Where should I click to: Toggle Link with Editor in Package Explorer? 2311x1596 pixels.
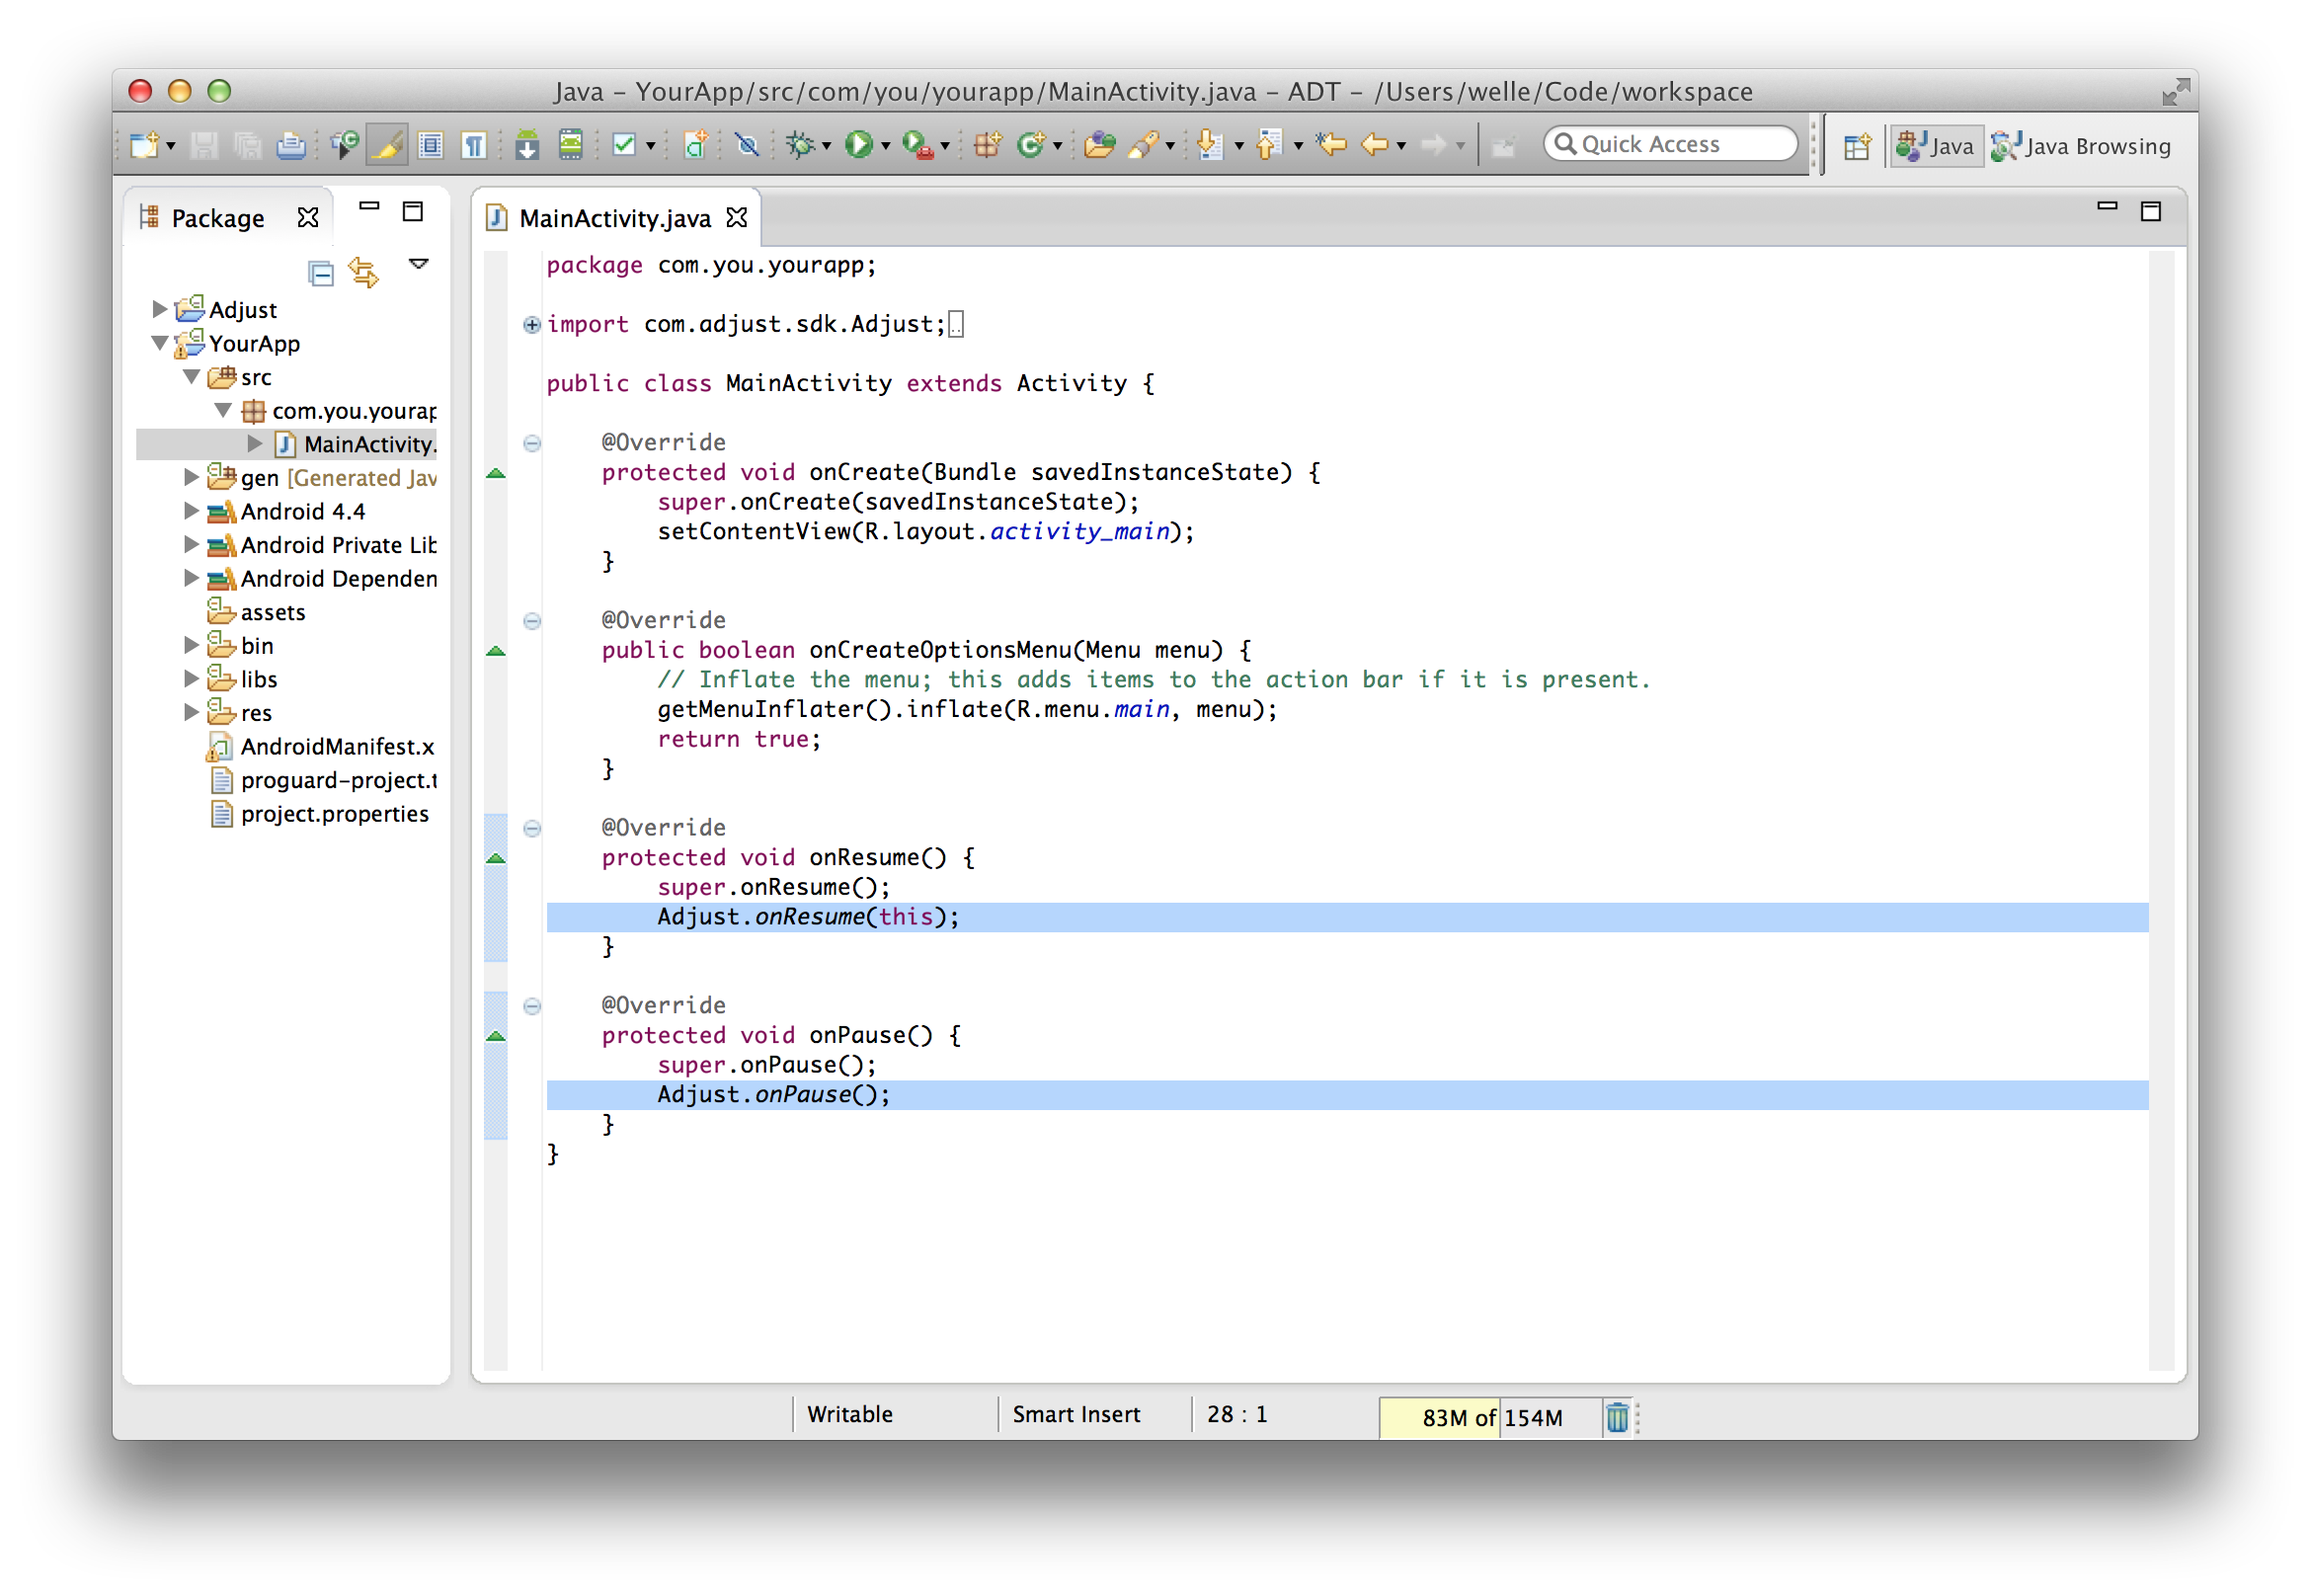(364, 272)
